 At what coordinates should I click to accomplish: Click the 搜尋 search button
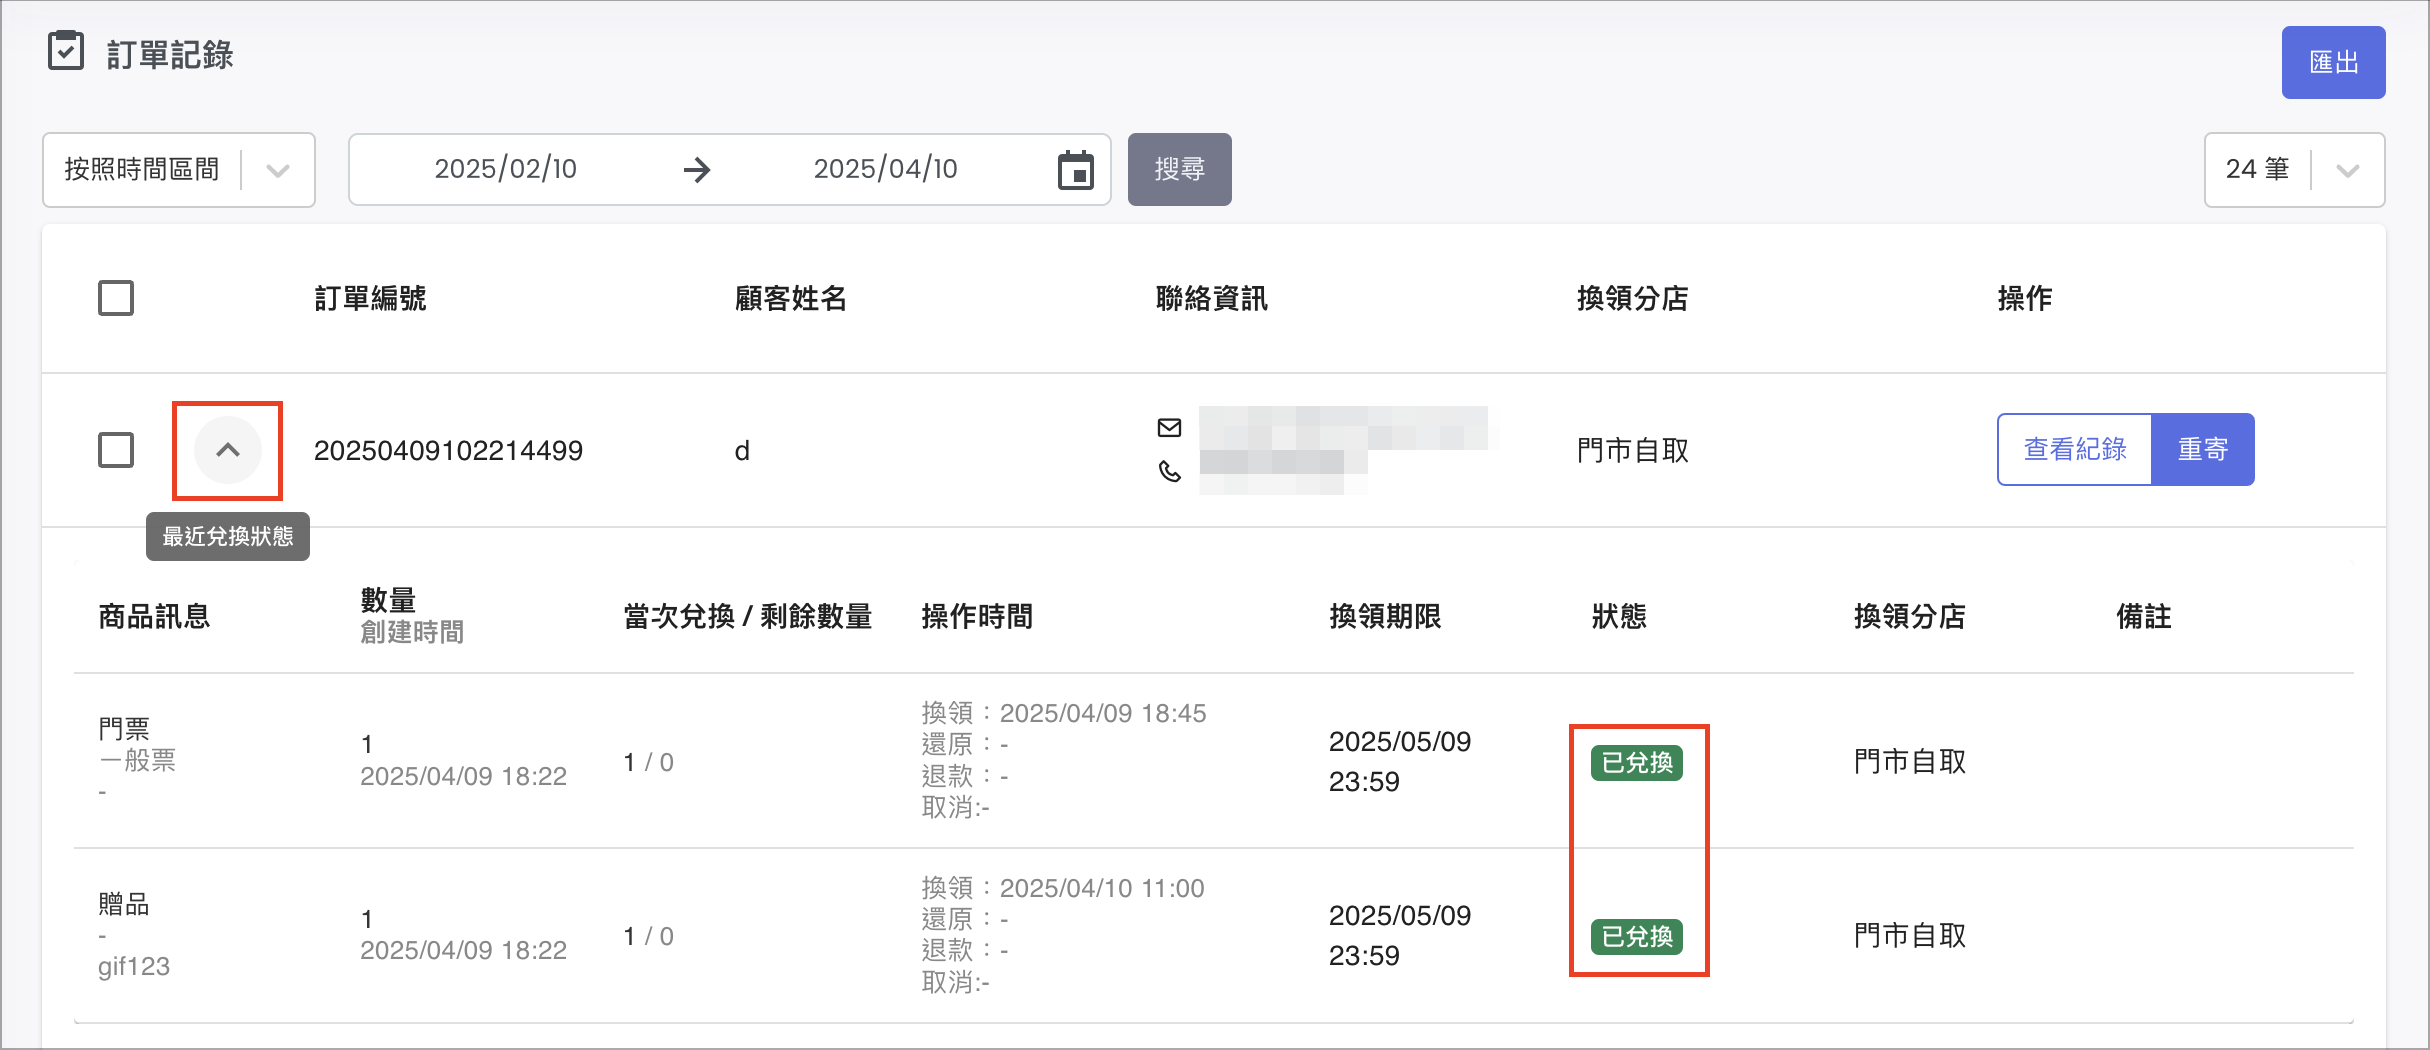1180,170
